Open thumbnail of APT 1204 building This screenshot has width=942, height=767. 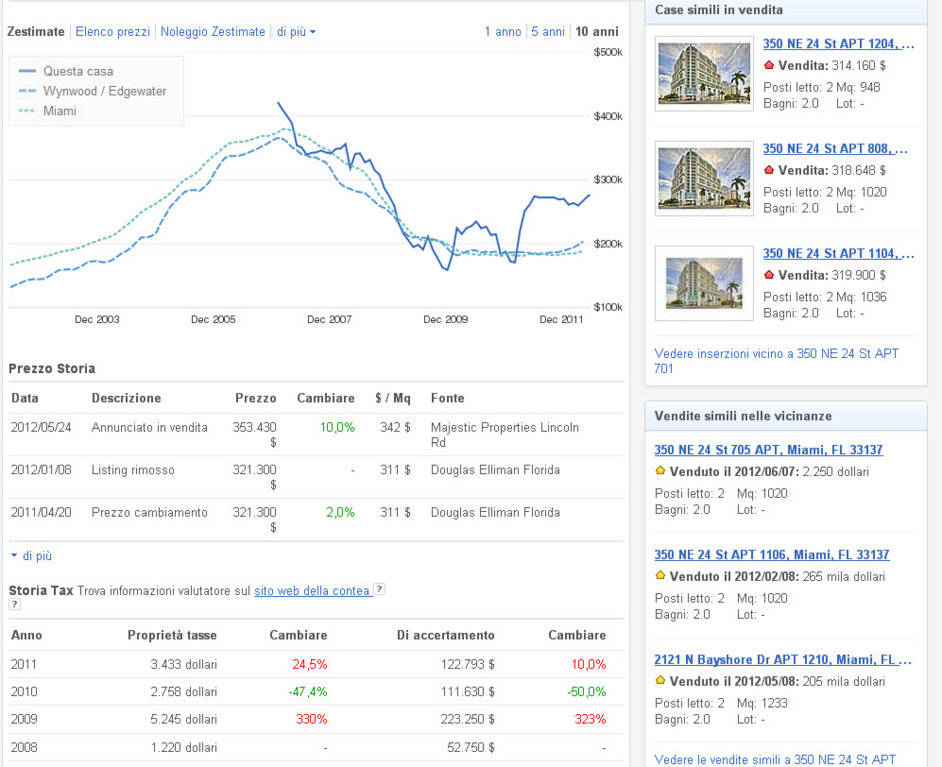click(x=704, y=74)
